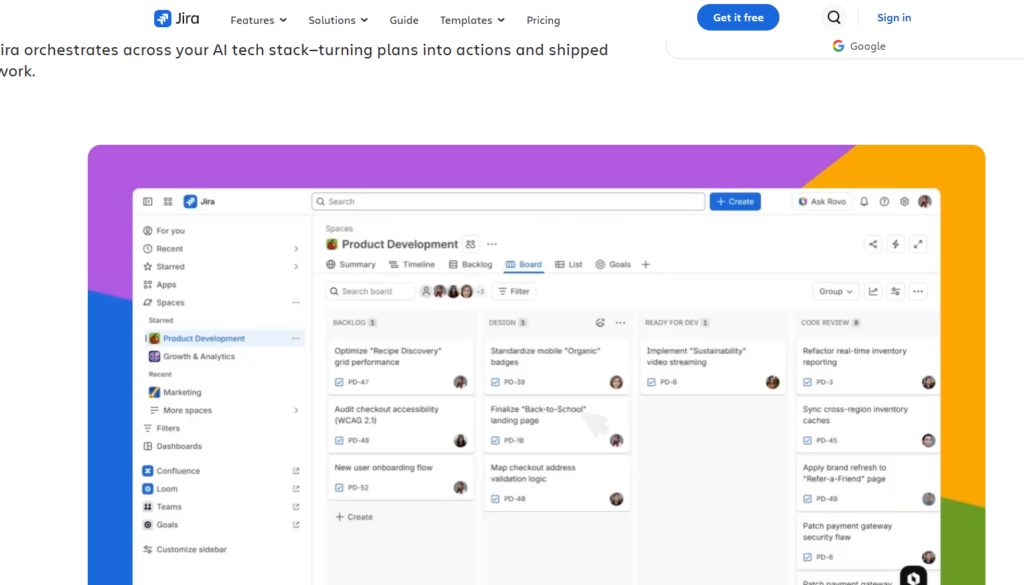Image resolution: width=1024 pixels, height=585 pixels.
Task: Open the Solutions dropdown menu
Action: (x=338, y=20)
